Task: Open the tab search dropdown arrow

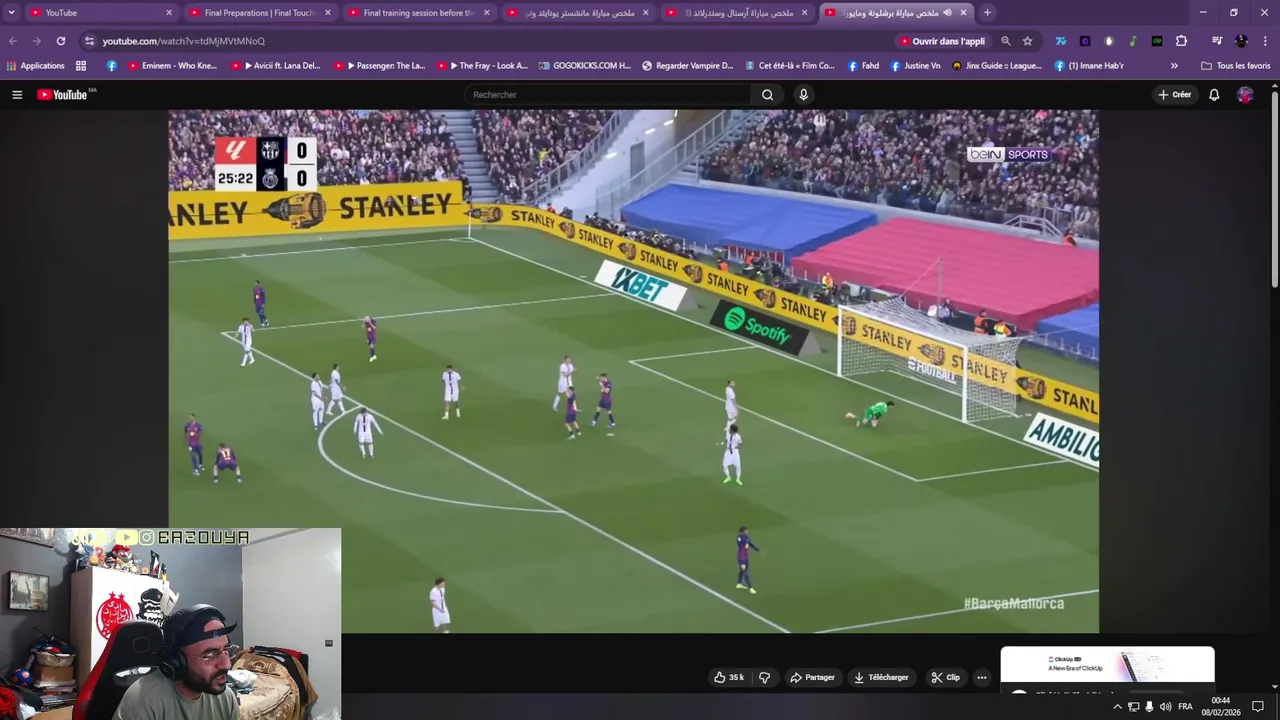Action: (11, 13)
